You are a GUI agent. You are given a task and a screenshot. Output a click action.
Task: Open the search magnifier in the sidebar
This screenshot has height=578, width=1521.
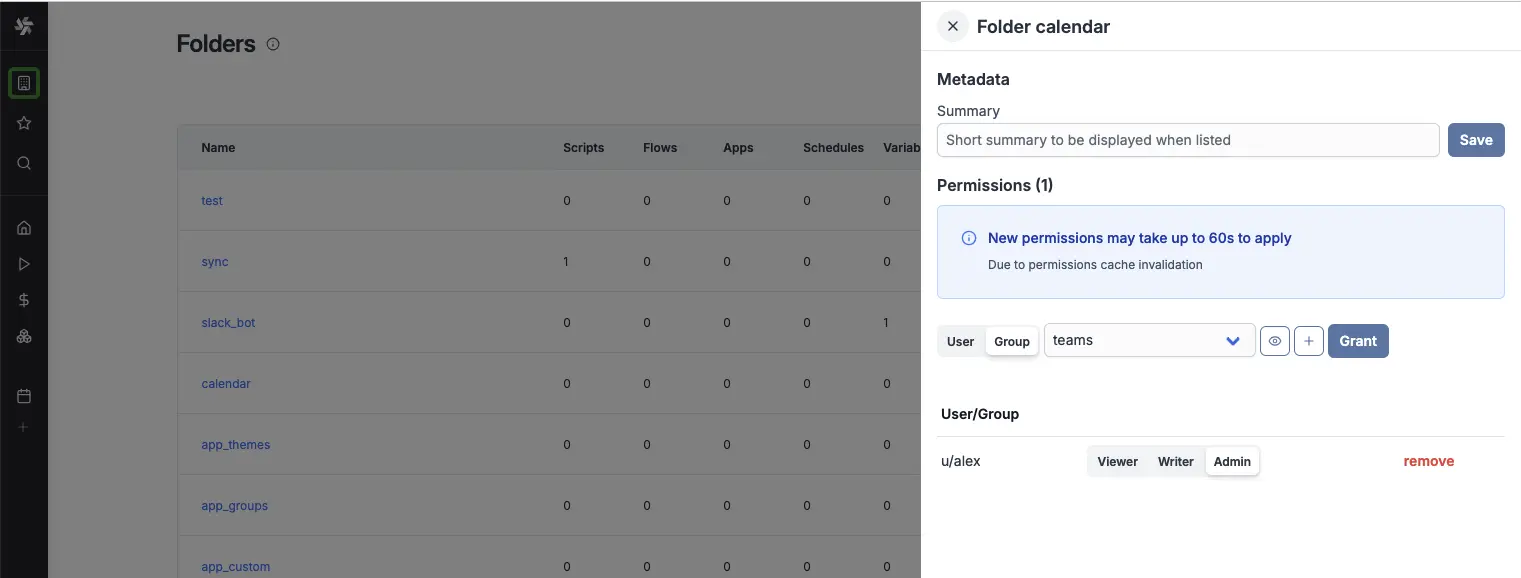tap(24, 163)
